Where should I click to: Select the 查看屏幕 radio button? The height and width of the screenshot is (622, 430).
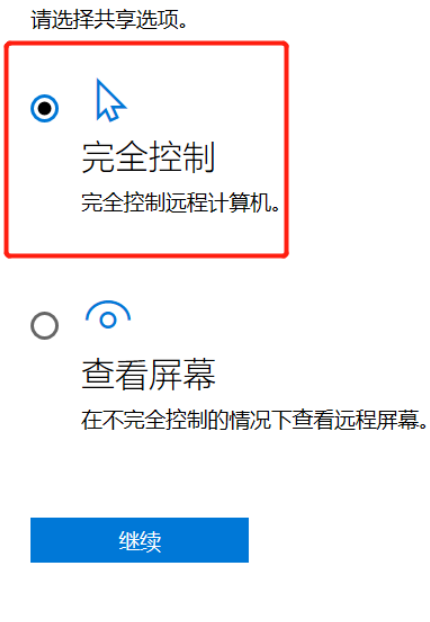click(44, 326)
